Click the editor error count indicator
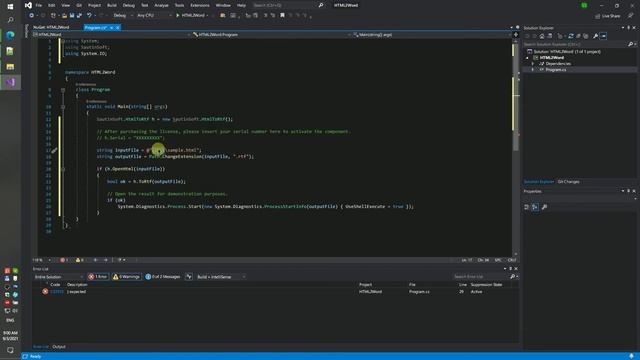 [x=64, y=260]
